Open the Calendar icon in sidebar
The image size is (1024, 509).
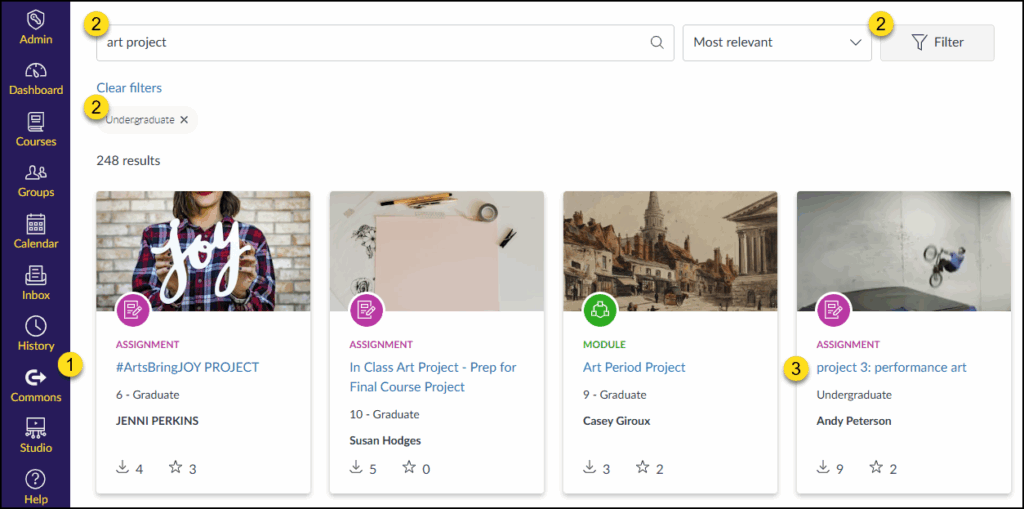tap(35, 224)
